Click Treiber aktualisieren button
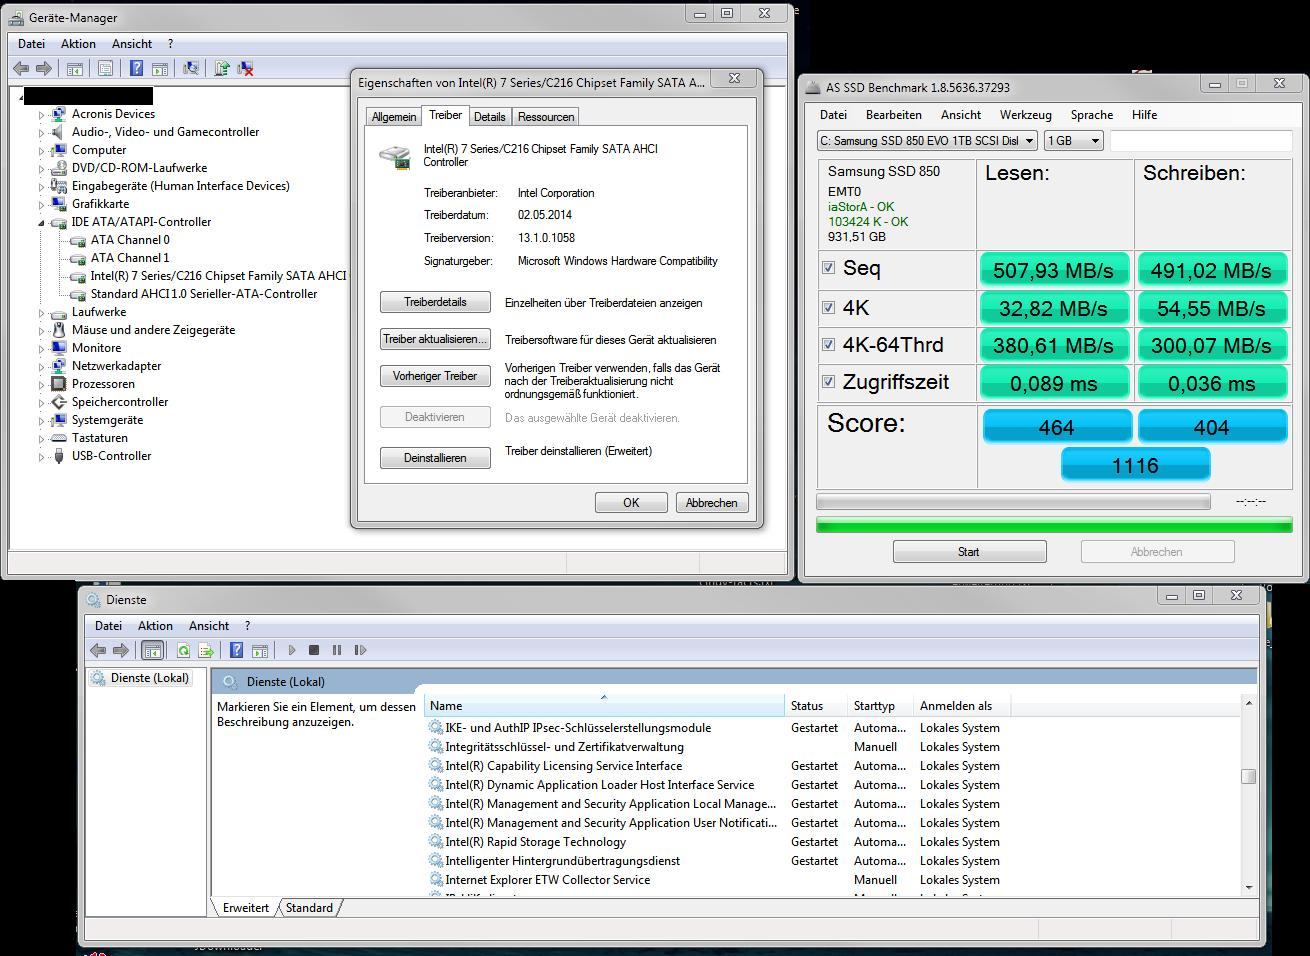Screen dimensions: 1310x956 (435, 339)
